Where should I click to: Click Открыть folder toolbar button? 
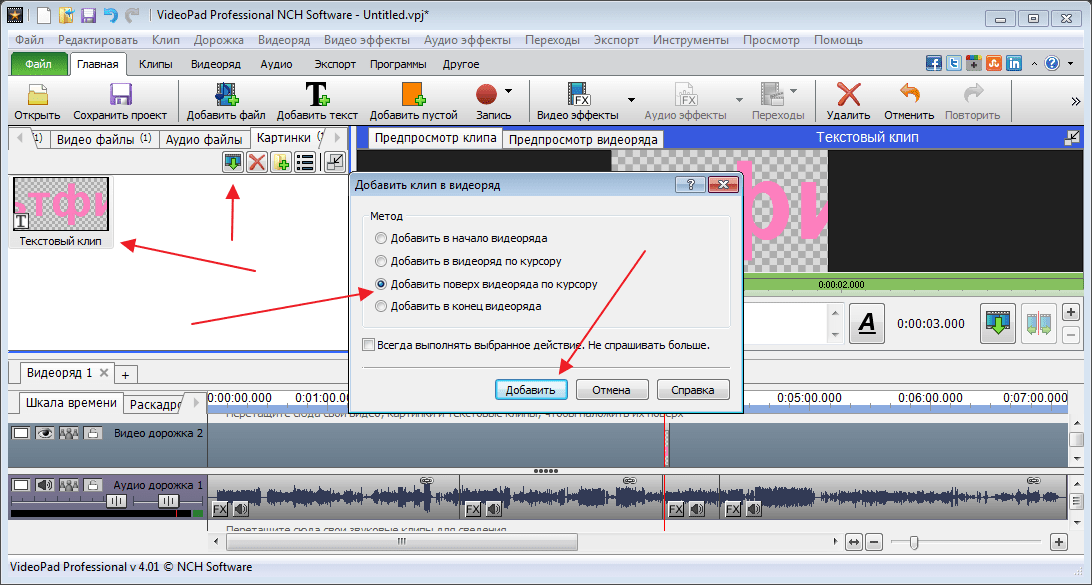tap(37, 102)
